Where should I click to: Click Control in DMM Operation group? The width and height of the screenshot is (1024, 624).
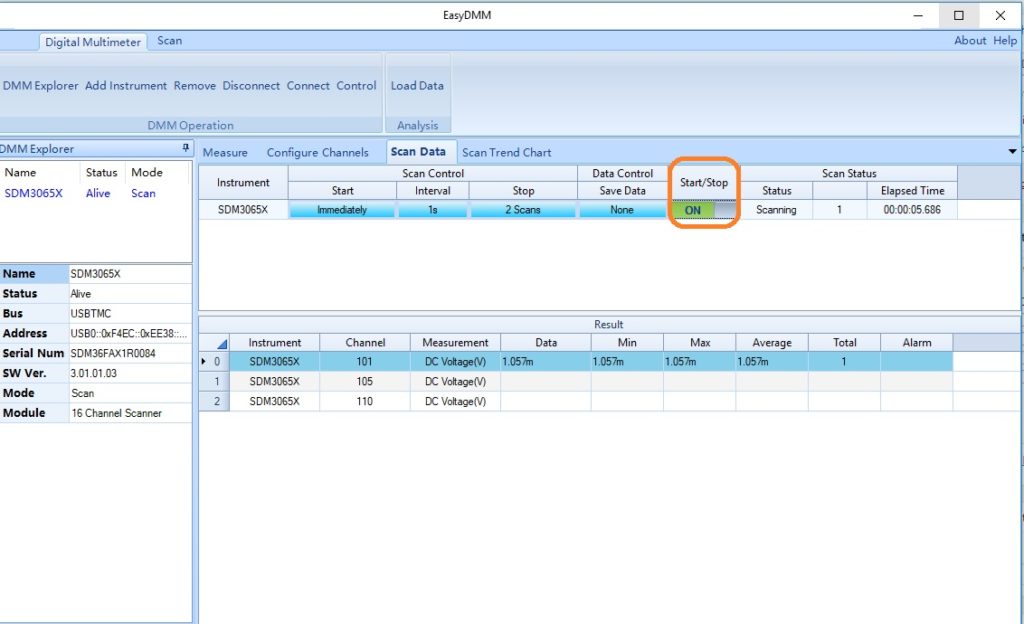(356, 86)
